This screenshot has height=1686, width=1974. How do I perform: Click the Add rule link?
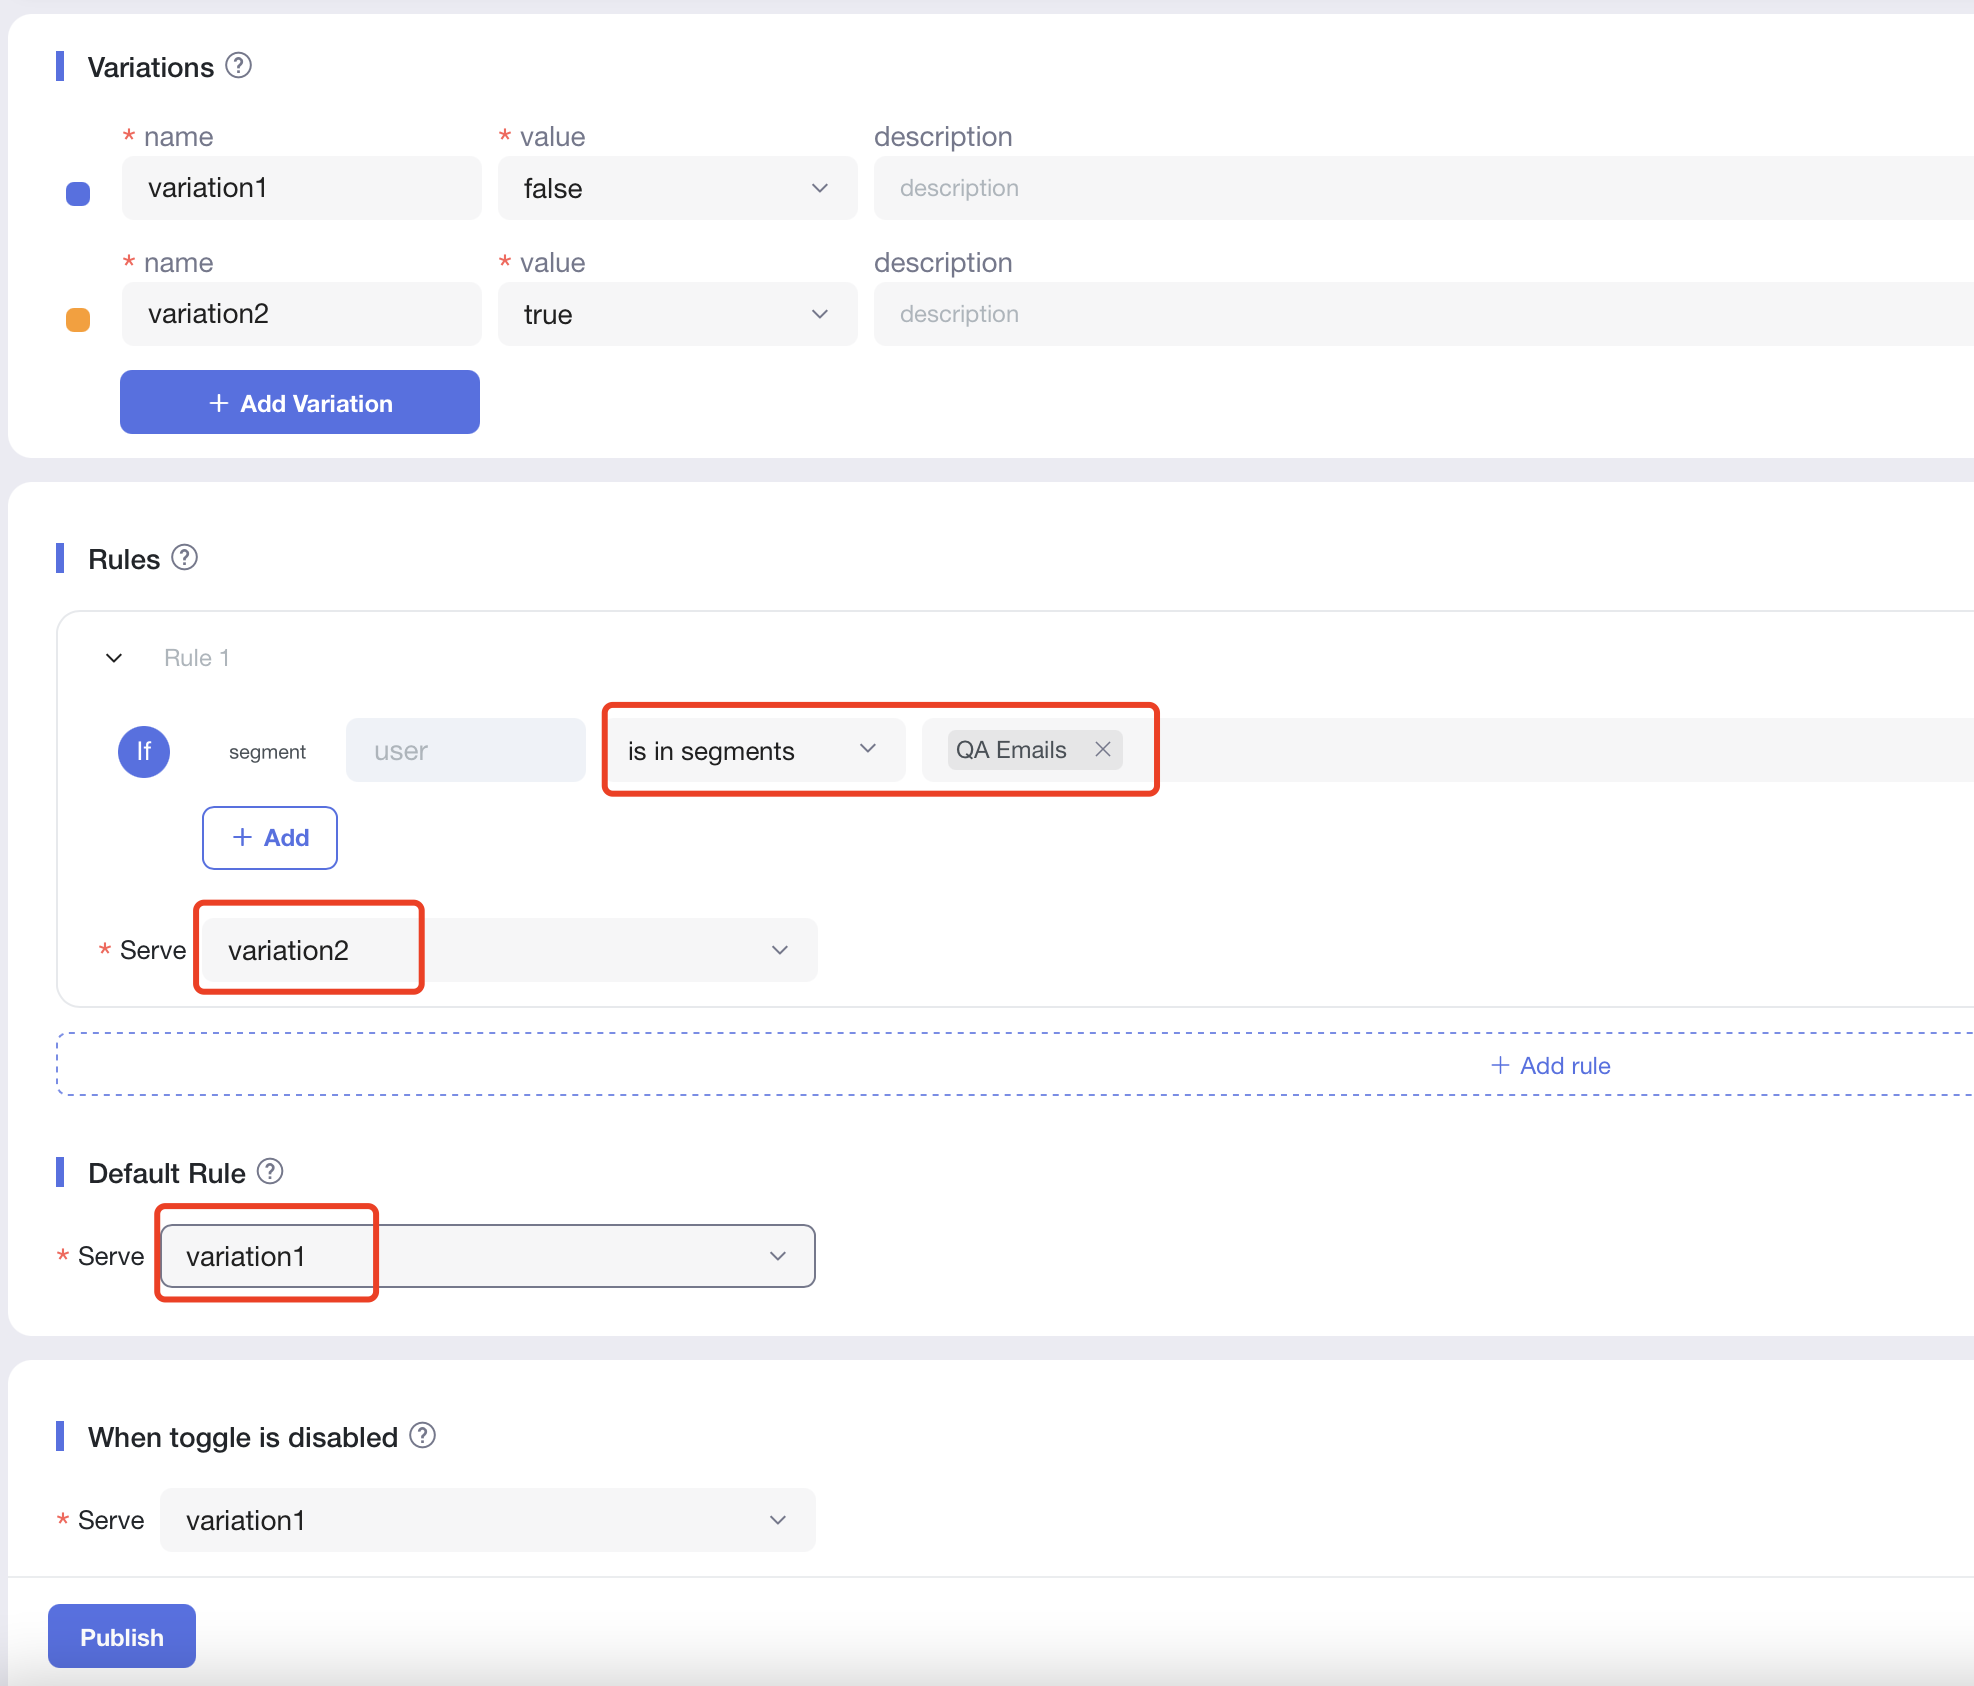click(x=1550, y=1065)
